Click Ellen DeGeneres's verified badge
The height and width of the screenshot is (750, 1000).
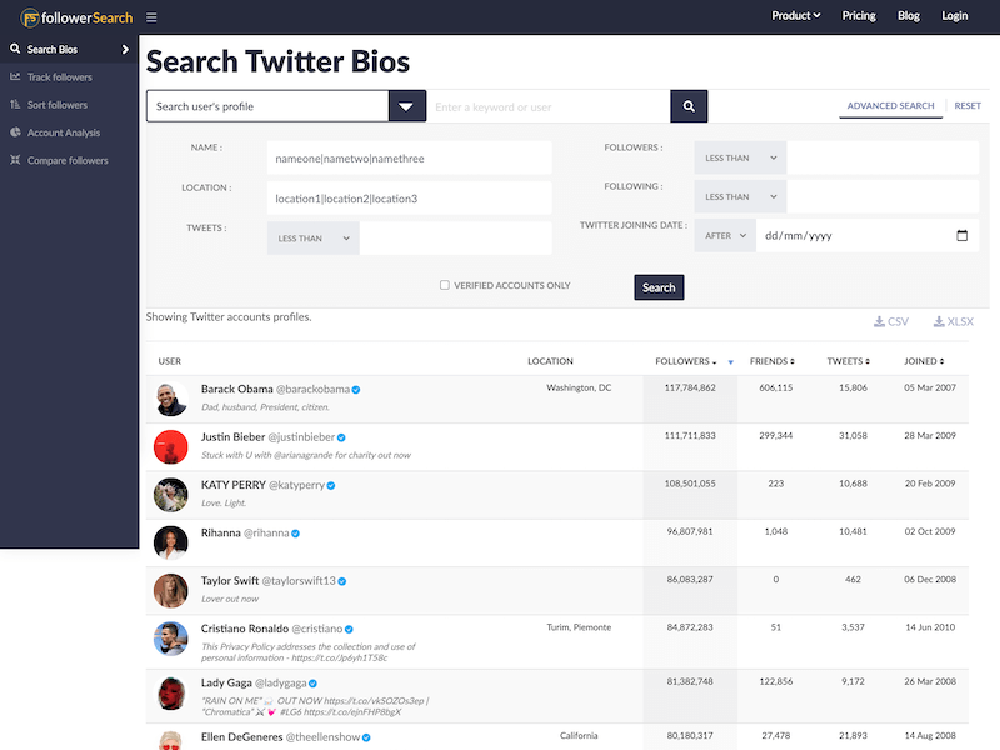coord(366,737)
